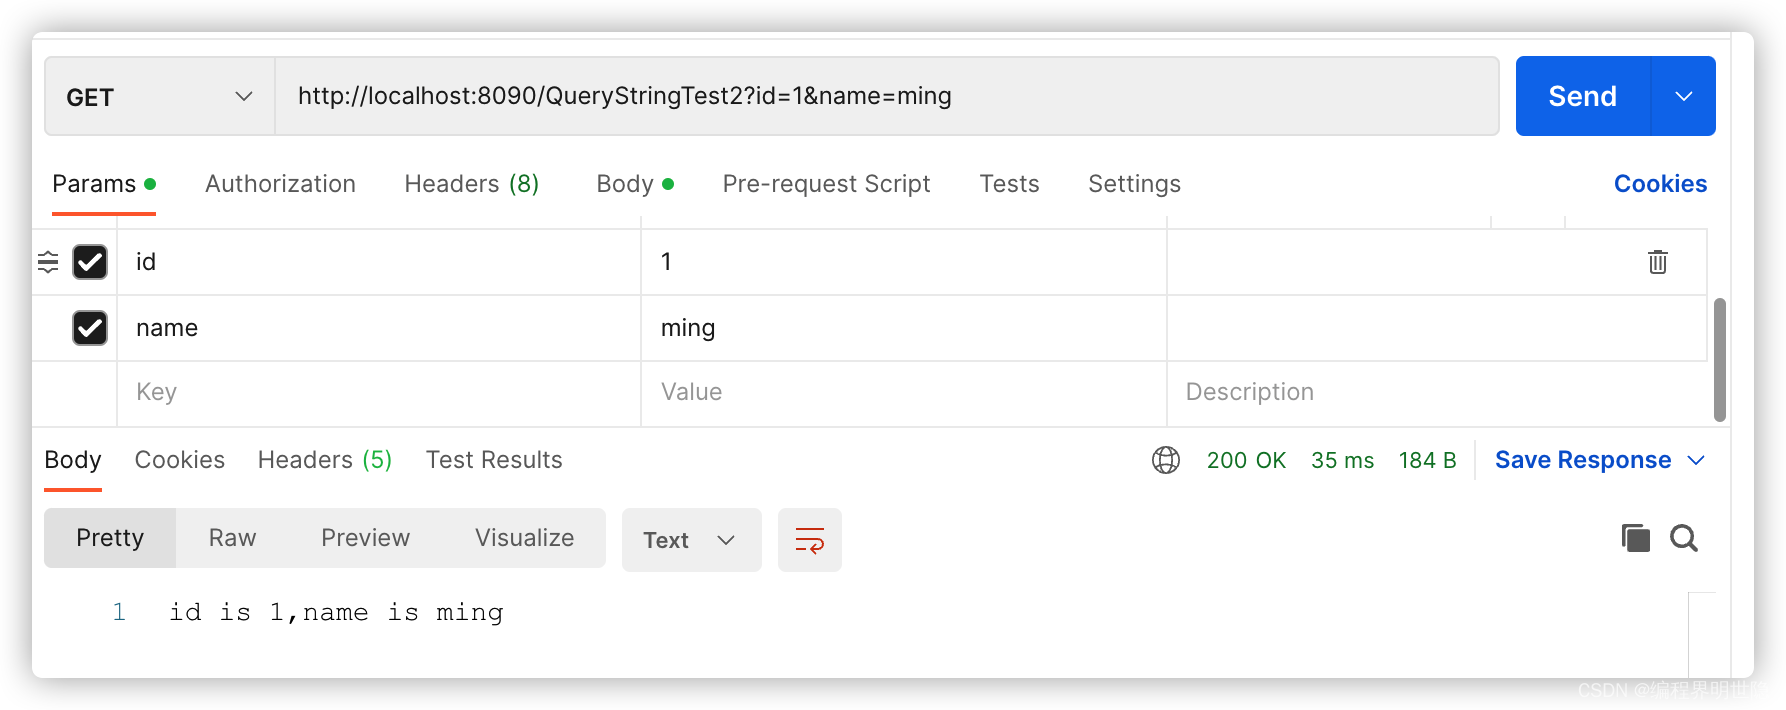Click the params table vertical scrollbar
Screen dimensions: 1786x710
coord(1719,360)
